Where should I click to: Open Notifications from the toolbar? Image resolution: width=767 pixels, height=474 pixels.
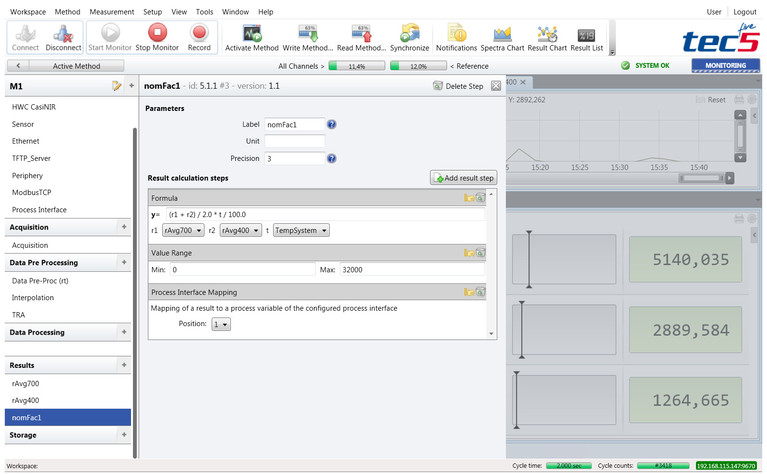(x=456, y=38)
